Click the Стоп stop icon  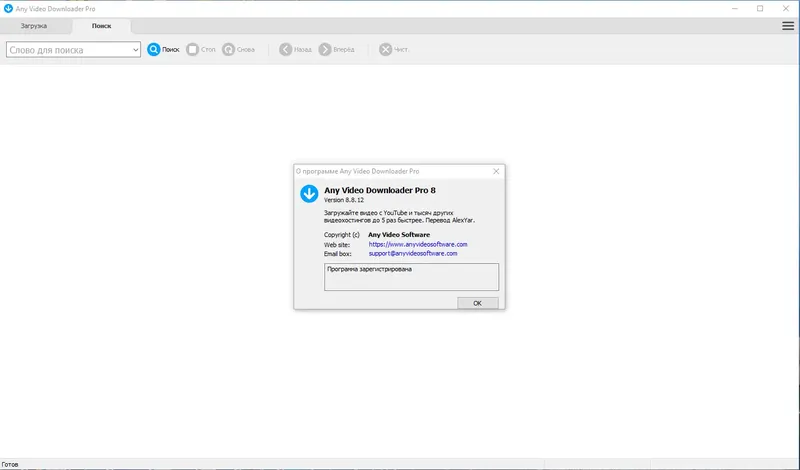[192, 50]
